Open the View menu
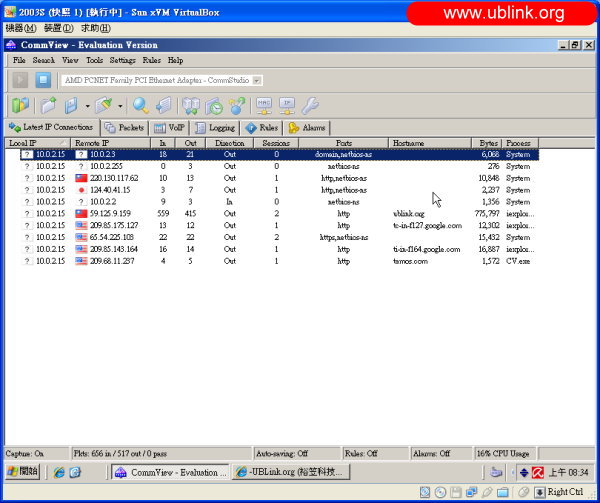The width and height of the screenshot is (600, 503). click(x=70, y=60)
